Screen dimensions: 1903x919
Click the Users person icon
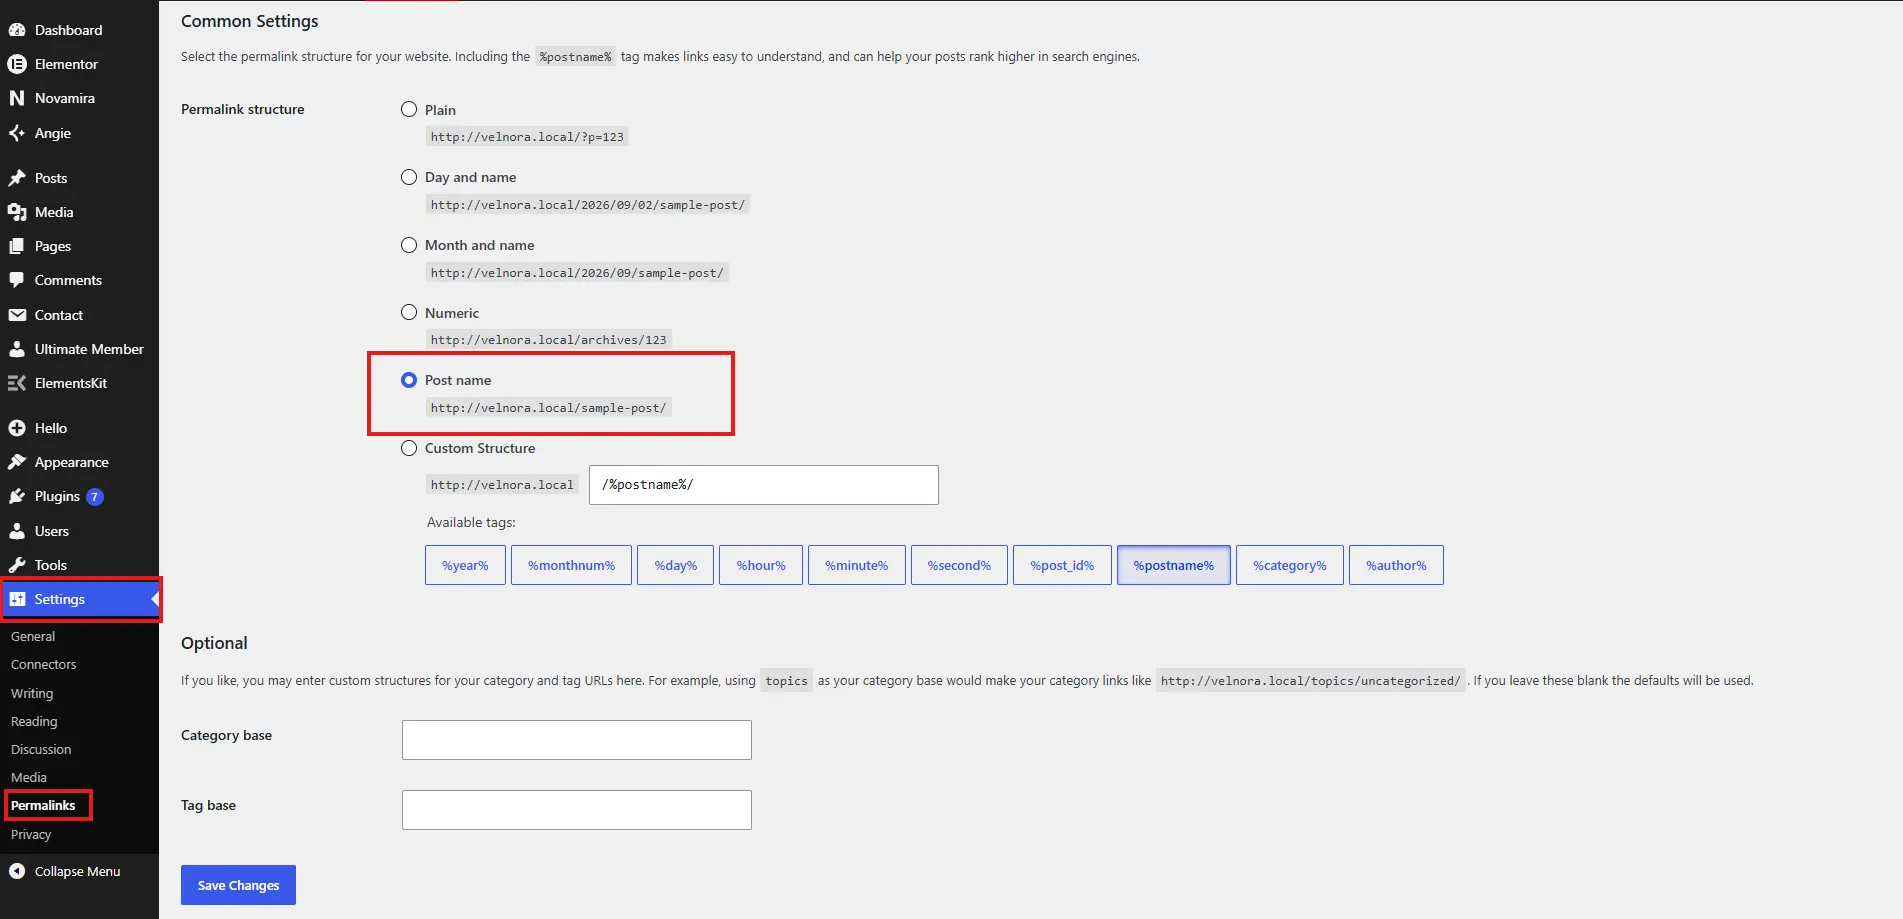pyautogui.click(x=17, y=531)
